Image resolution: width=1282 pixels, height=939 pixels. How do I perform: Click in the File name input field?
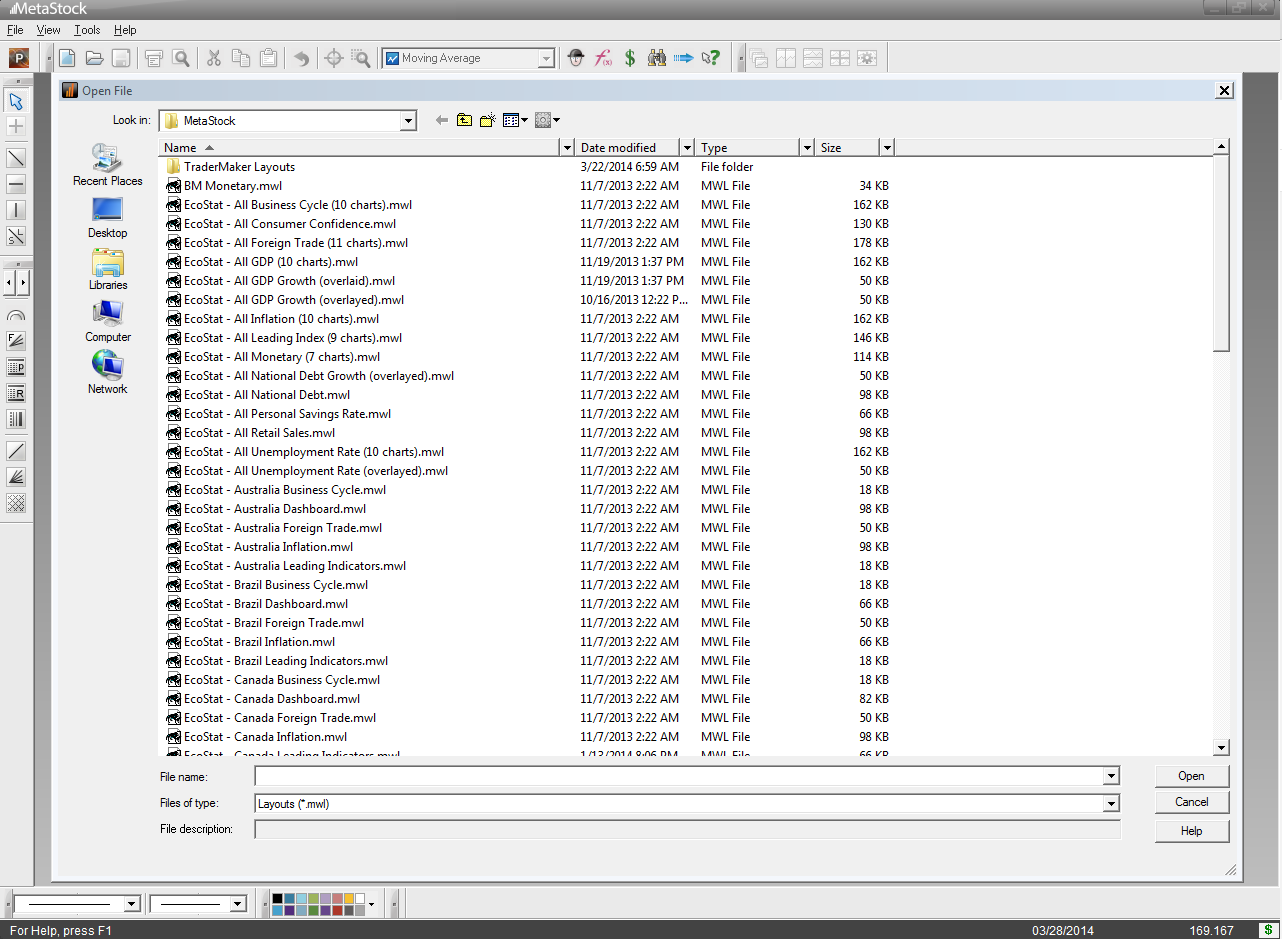click(x=679, y=776)
